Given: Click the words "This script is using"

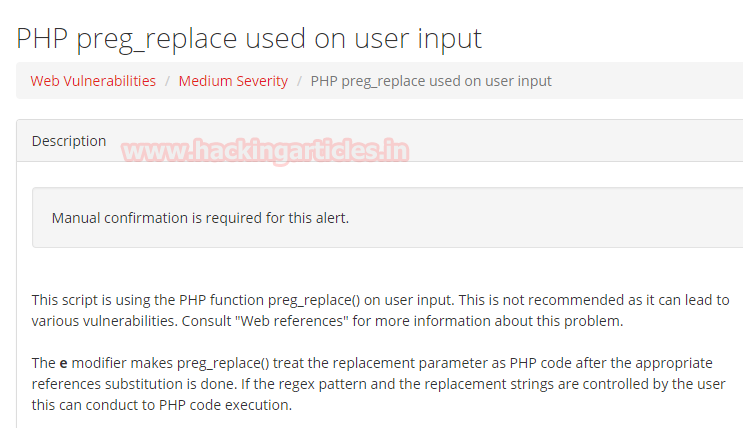Looking at the screenshot, I should click(90, 299).
